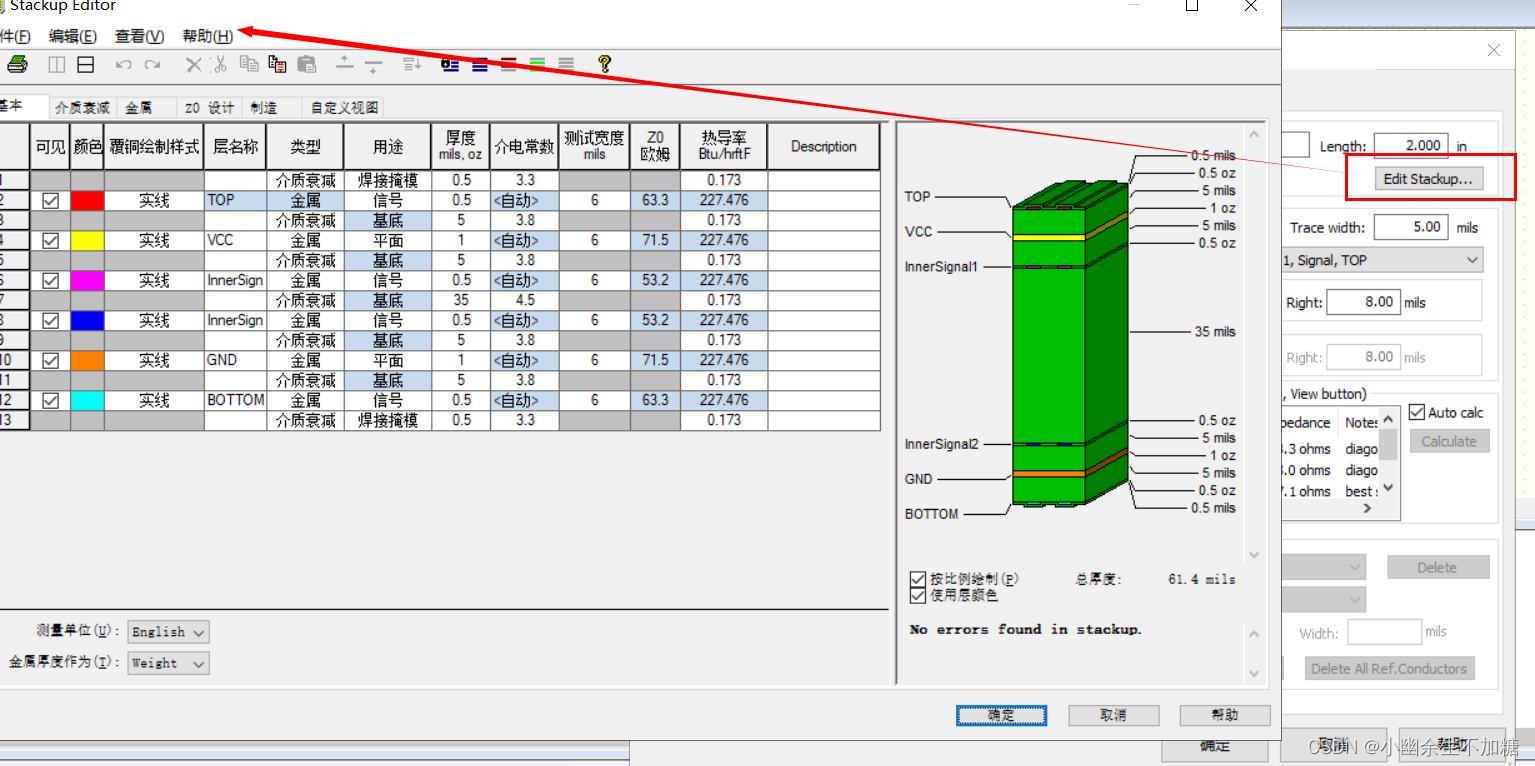The width and height of the screenshot is (1535, 766).
Task: Toggle the 使用层颜色 checkbox
Action: pyautogui.click(x=918, y=595)
